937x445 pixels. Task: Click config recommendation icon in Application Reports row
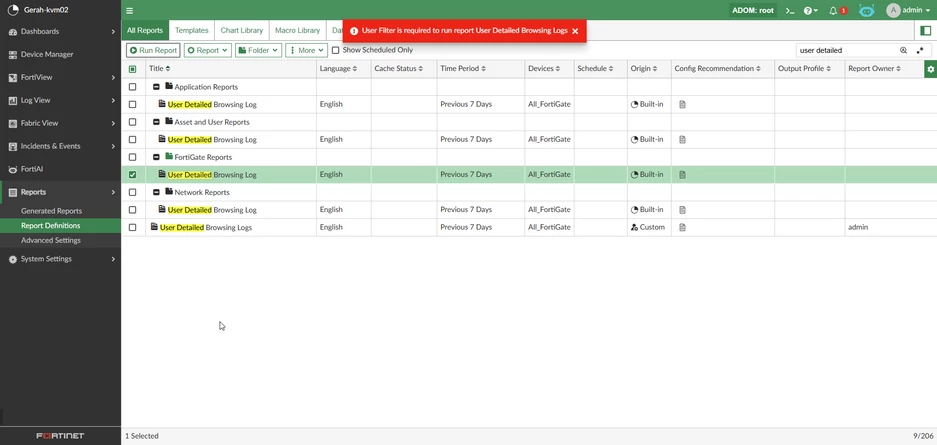tap(682, 105)
